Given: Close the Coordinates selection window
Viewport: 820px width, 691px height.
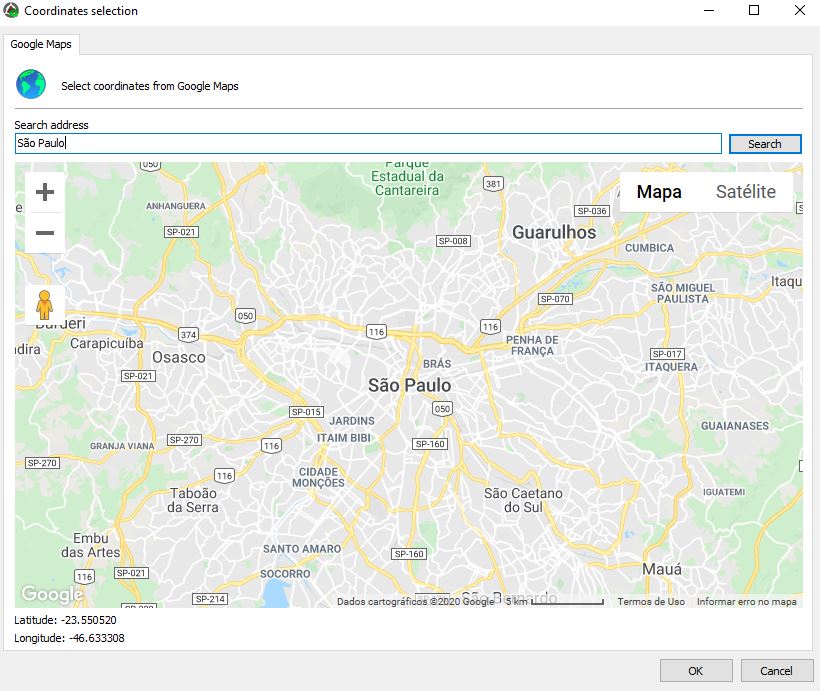Looking at the screenshot, I should (x=800, y=10).
